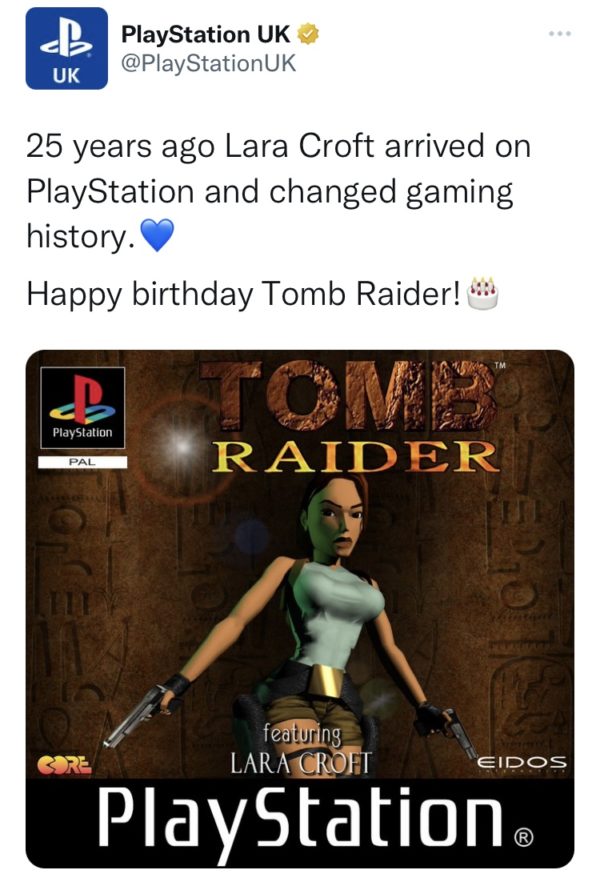Click the registered trademark symbol
The width and height of the screenshot is (600, 874).
click(x=525, y=836)
